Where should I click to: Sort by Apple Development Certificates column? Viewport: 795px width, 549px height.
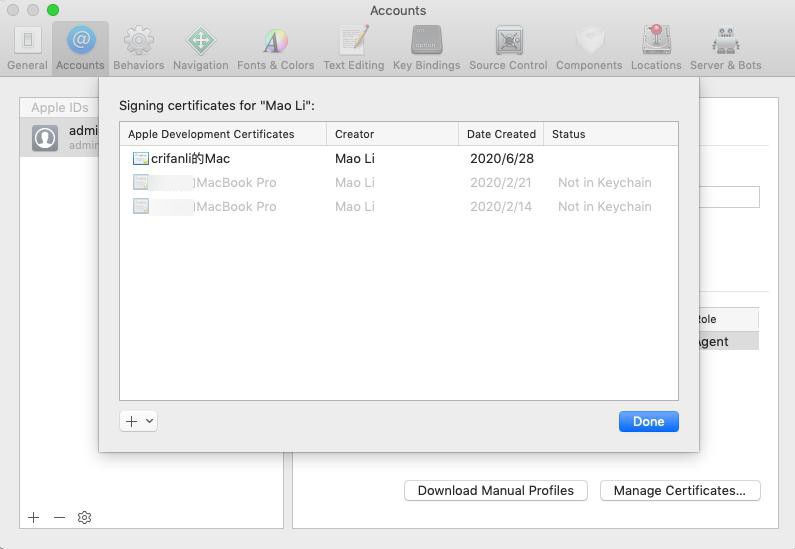[x=223, y=134]
